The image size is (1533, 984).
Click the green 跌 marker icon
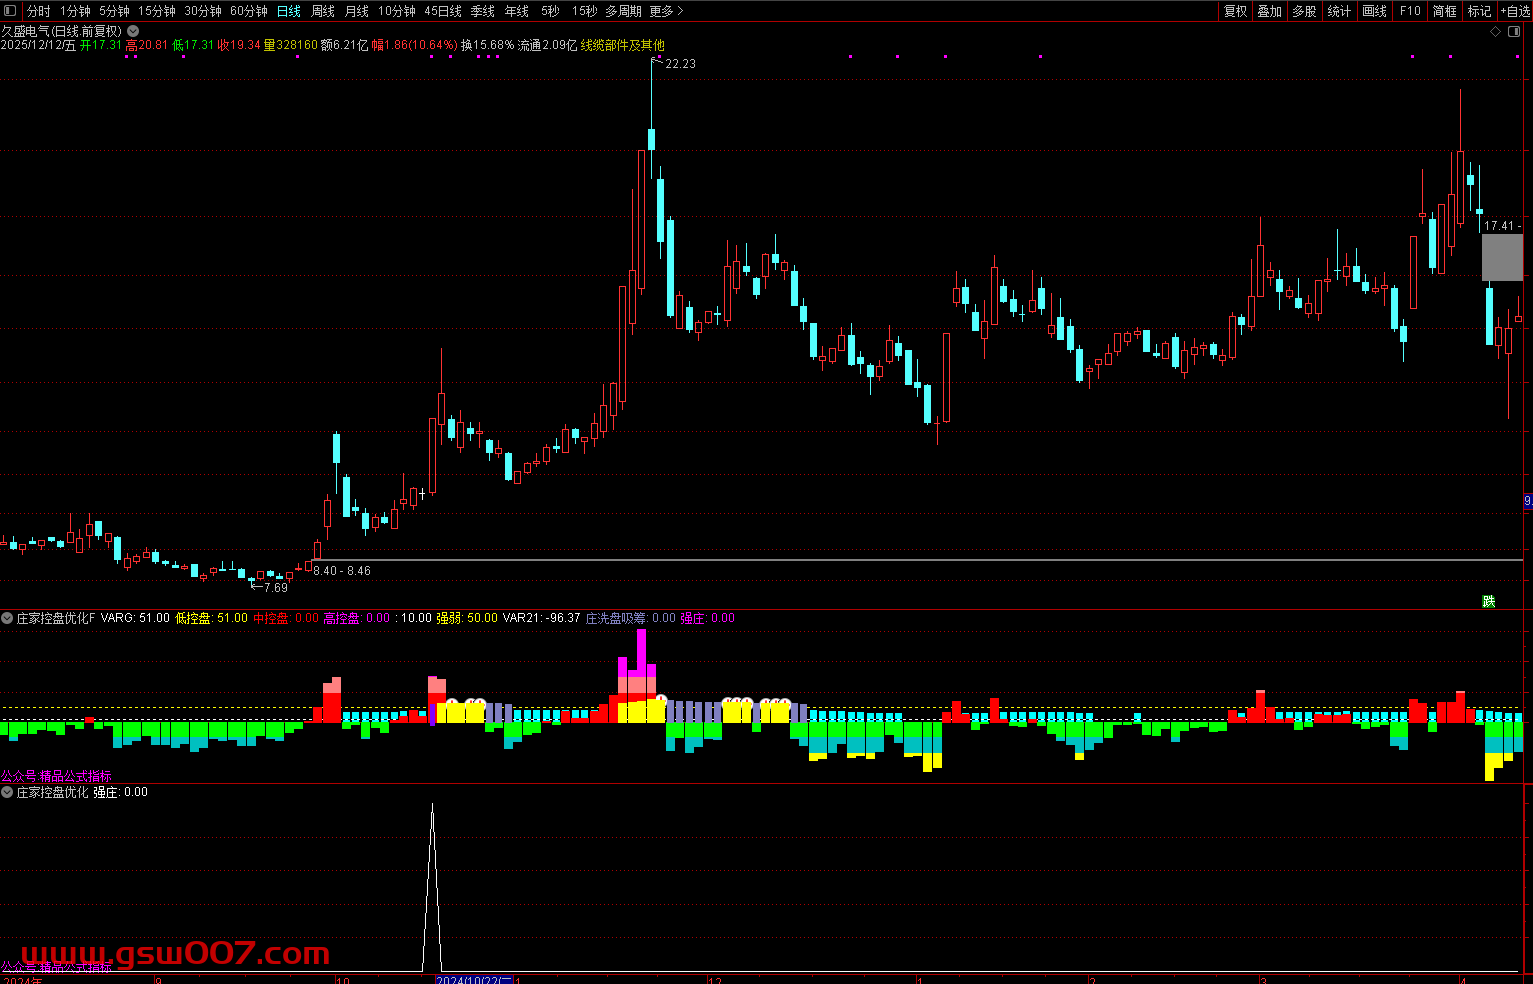tap(1488, 601)
